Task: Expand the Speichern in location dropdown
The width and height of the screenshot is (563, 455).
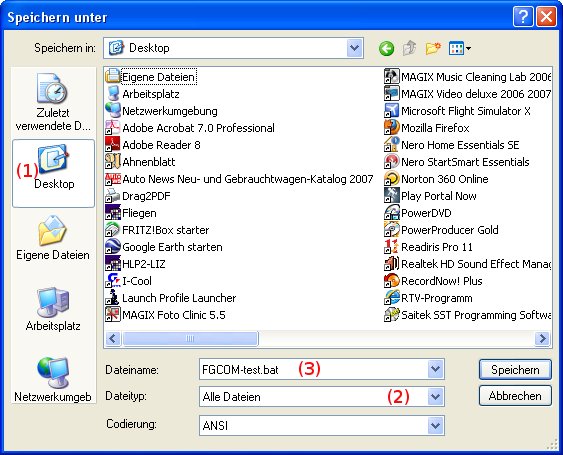Action: pos(354,48)
